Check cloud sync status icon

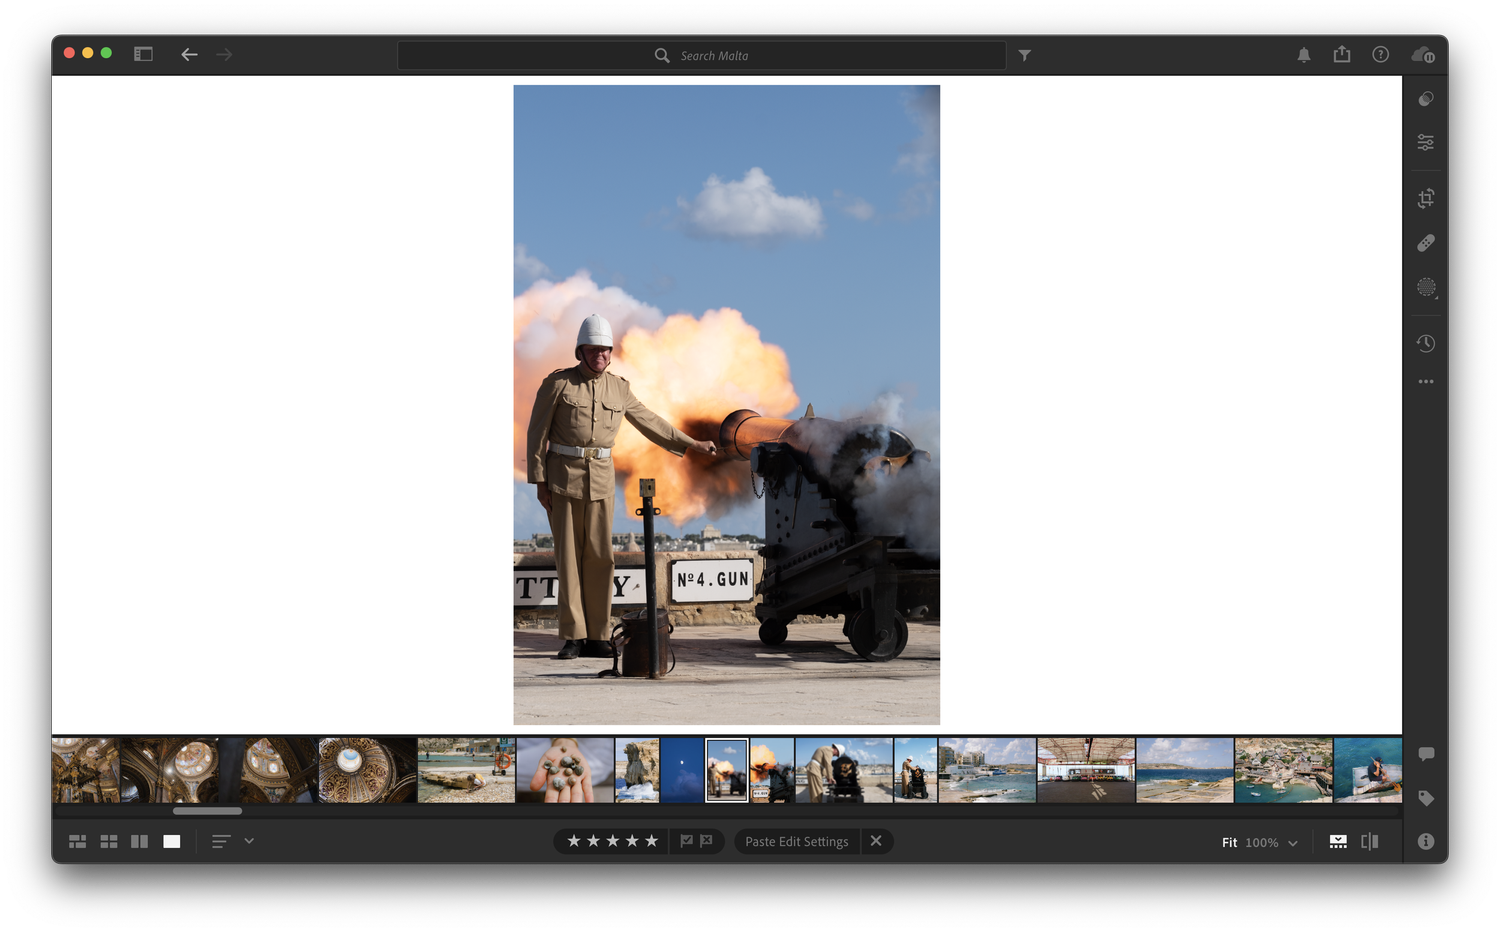click(1423, 55)
